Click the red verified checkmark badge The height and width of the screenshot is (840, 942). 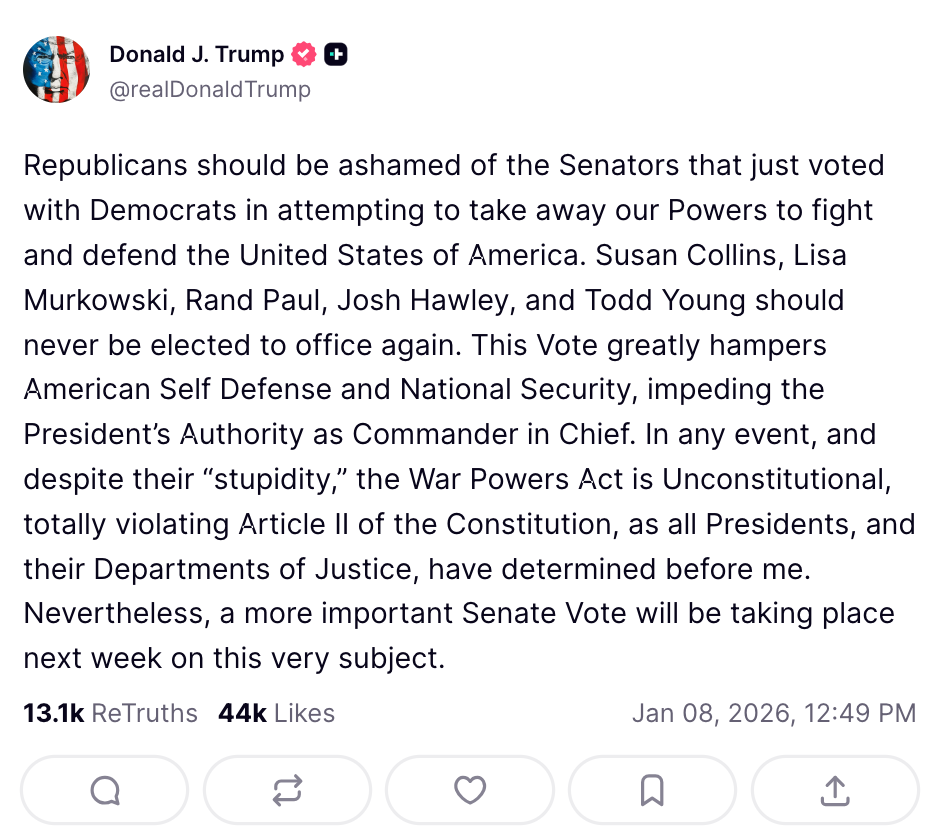pyautogui.click(x=304, y=55)
